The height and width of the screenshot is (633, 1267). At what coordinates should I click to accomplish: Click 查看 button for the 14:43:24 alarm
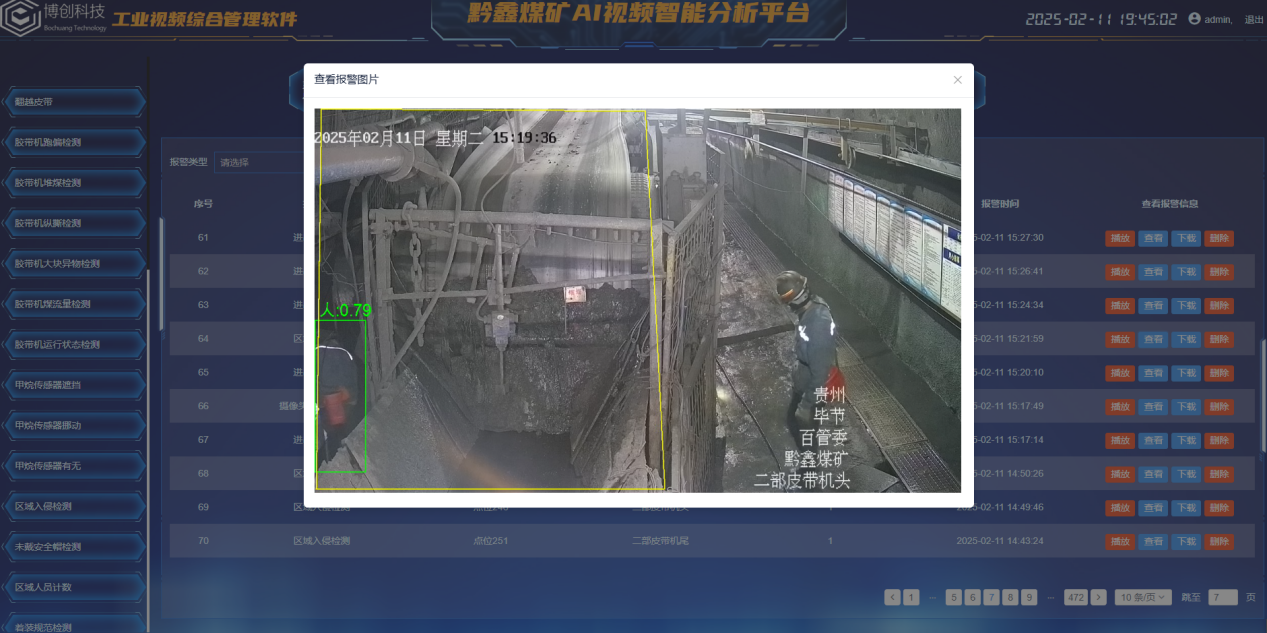(x=1153, y=542)
